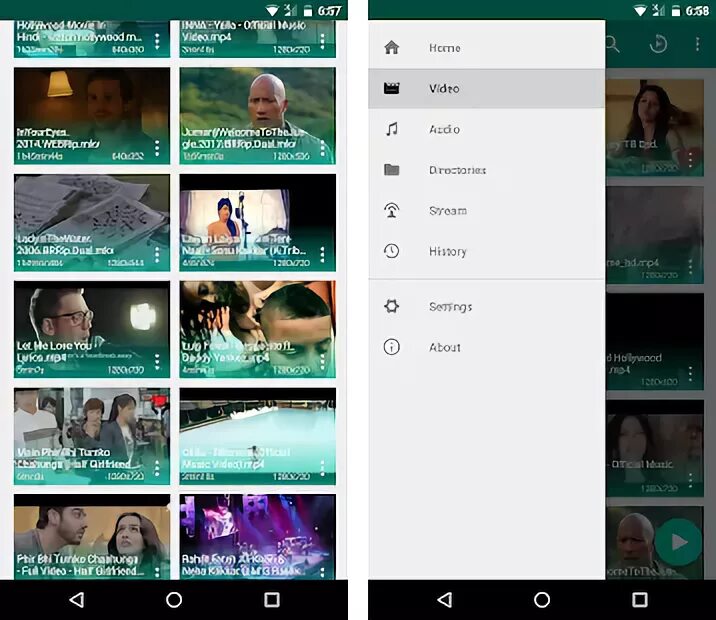Screen dimensions: 716x620
Task: Open Directories in the drawer
Action: click(x=486, y=170)
